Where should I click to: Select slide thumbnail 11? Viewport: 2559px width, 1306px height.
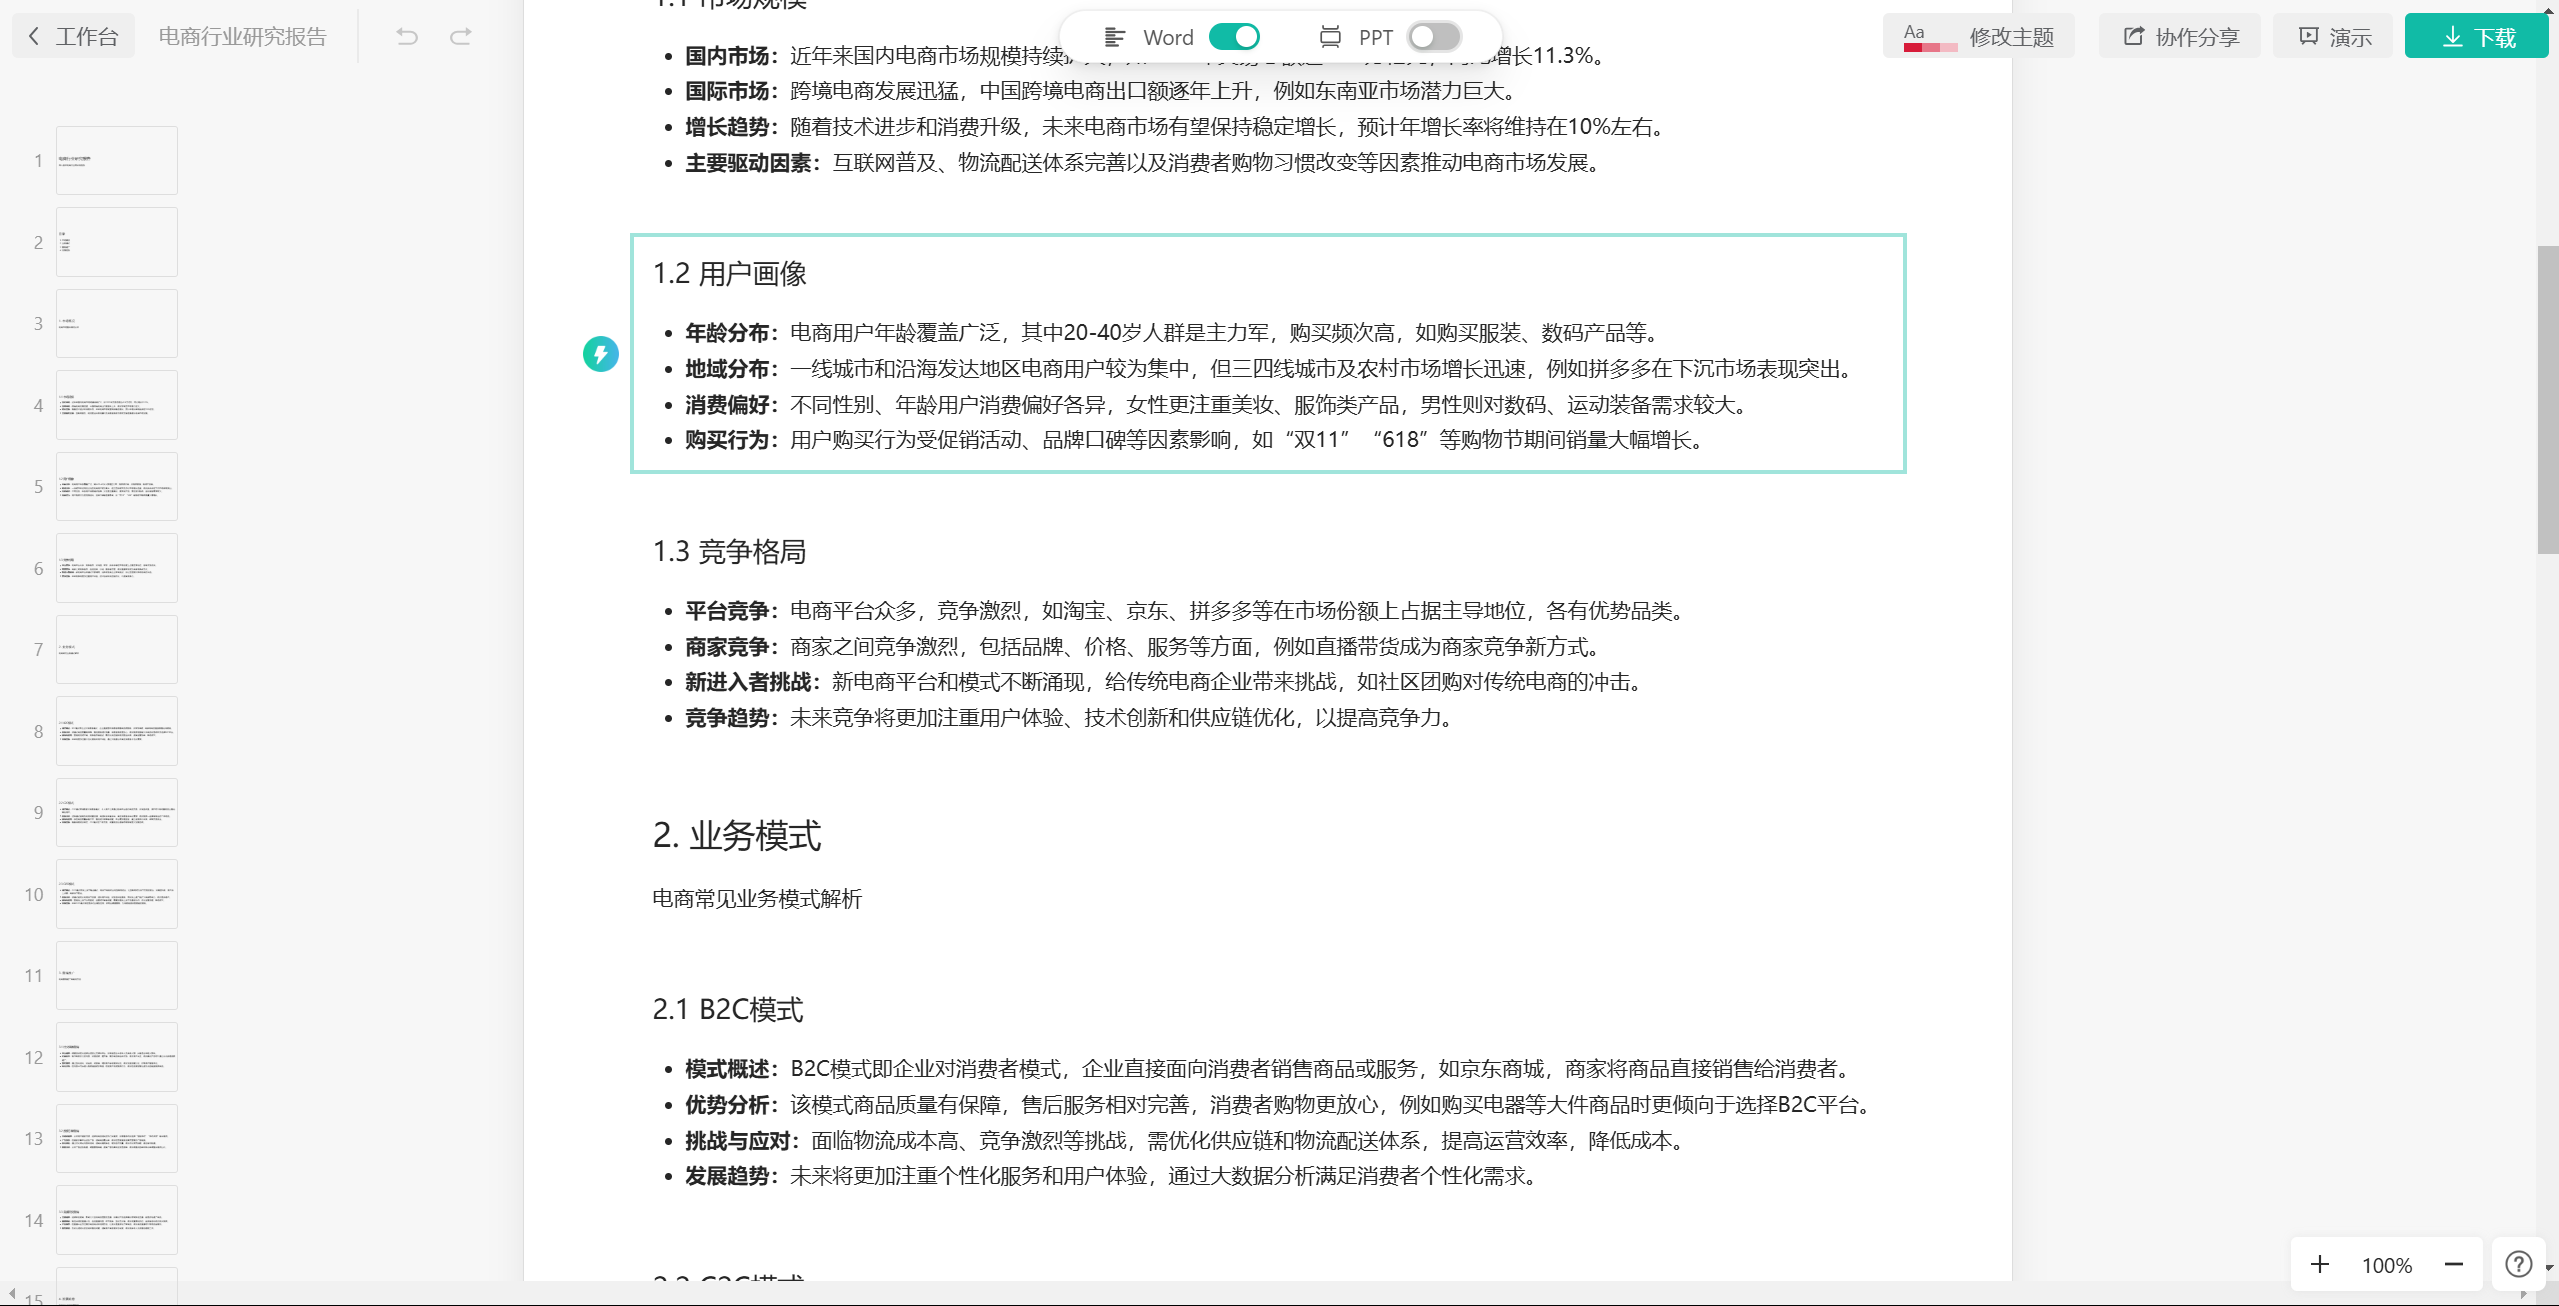click(x=117, y=976)
